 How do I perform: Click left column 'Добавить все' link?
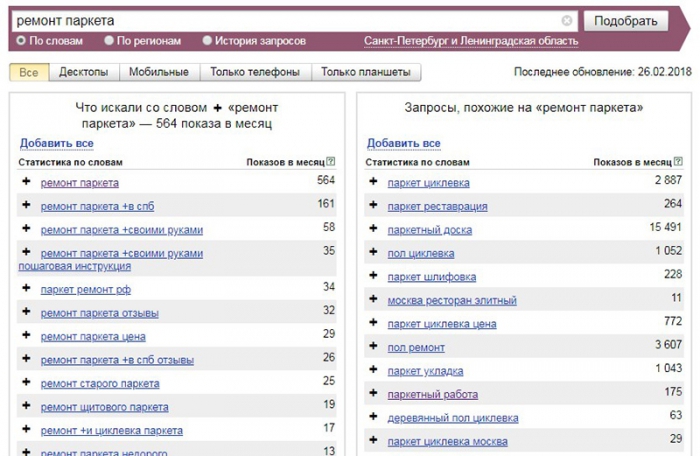(x=57, y=143)
